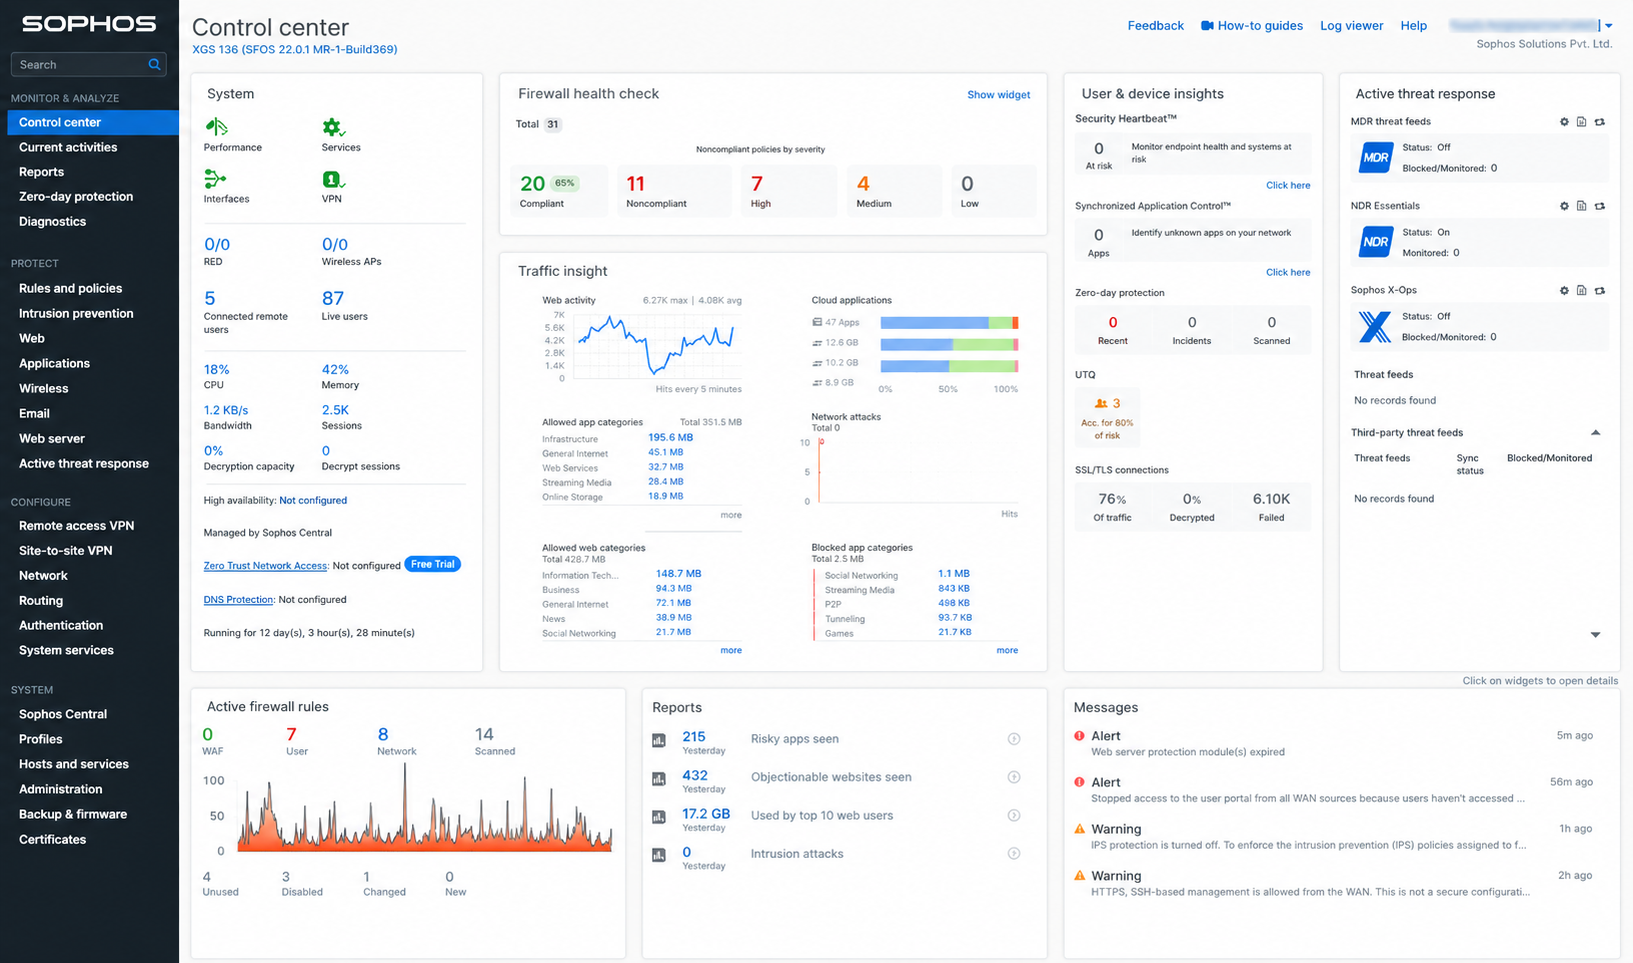Image resolution: width=1633 pixels, height=963 pixels.
Task: Show more allowed web categories
Action: pos(731,650)
